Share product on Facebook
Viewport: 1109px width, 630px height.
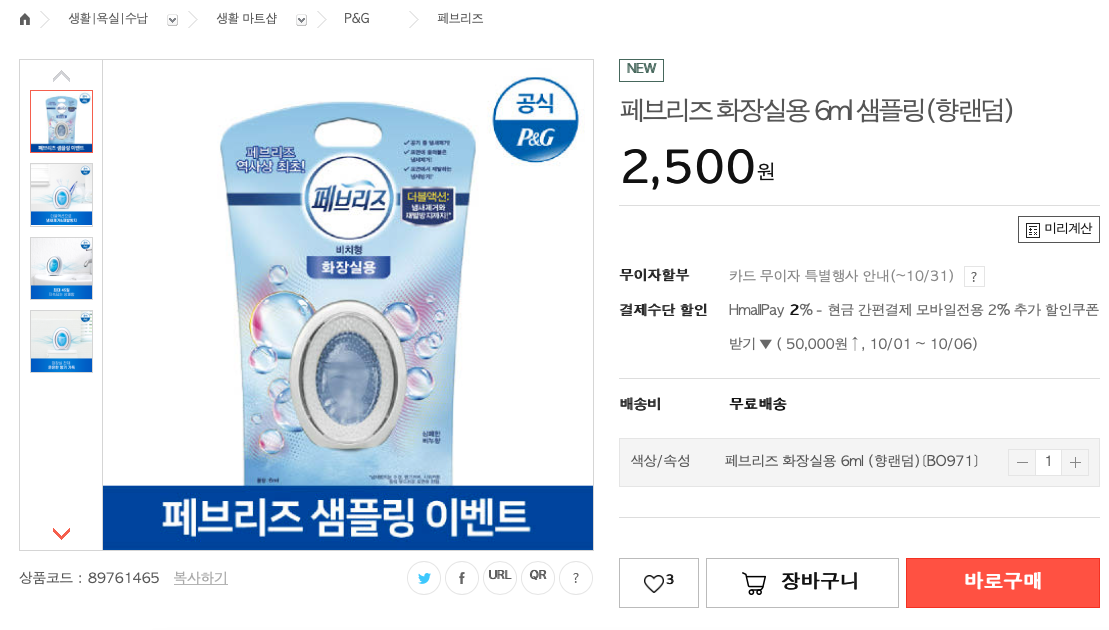pos(461,577)
